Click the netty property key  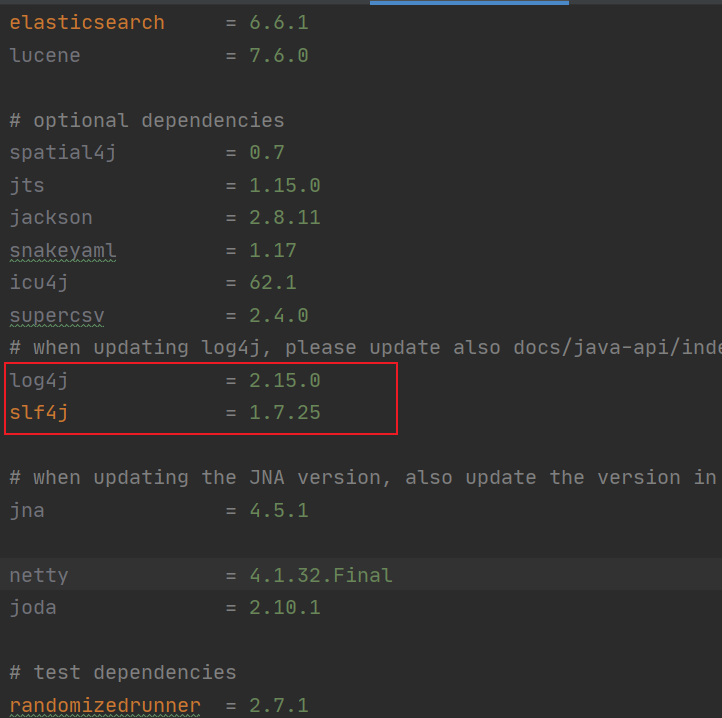pos(39,575)
